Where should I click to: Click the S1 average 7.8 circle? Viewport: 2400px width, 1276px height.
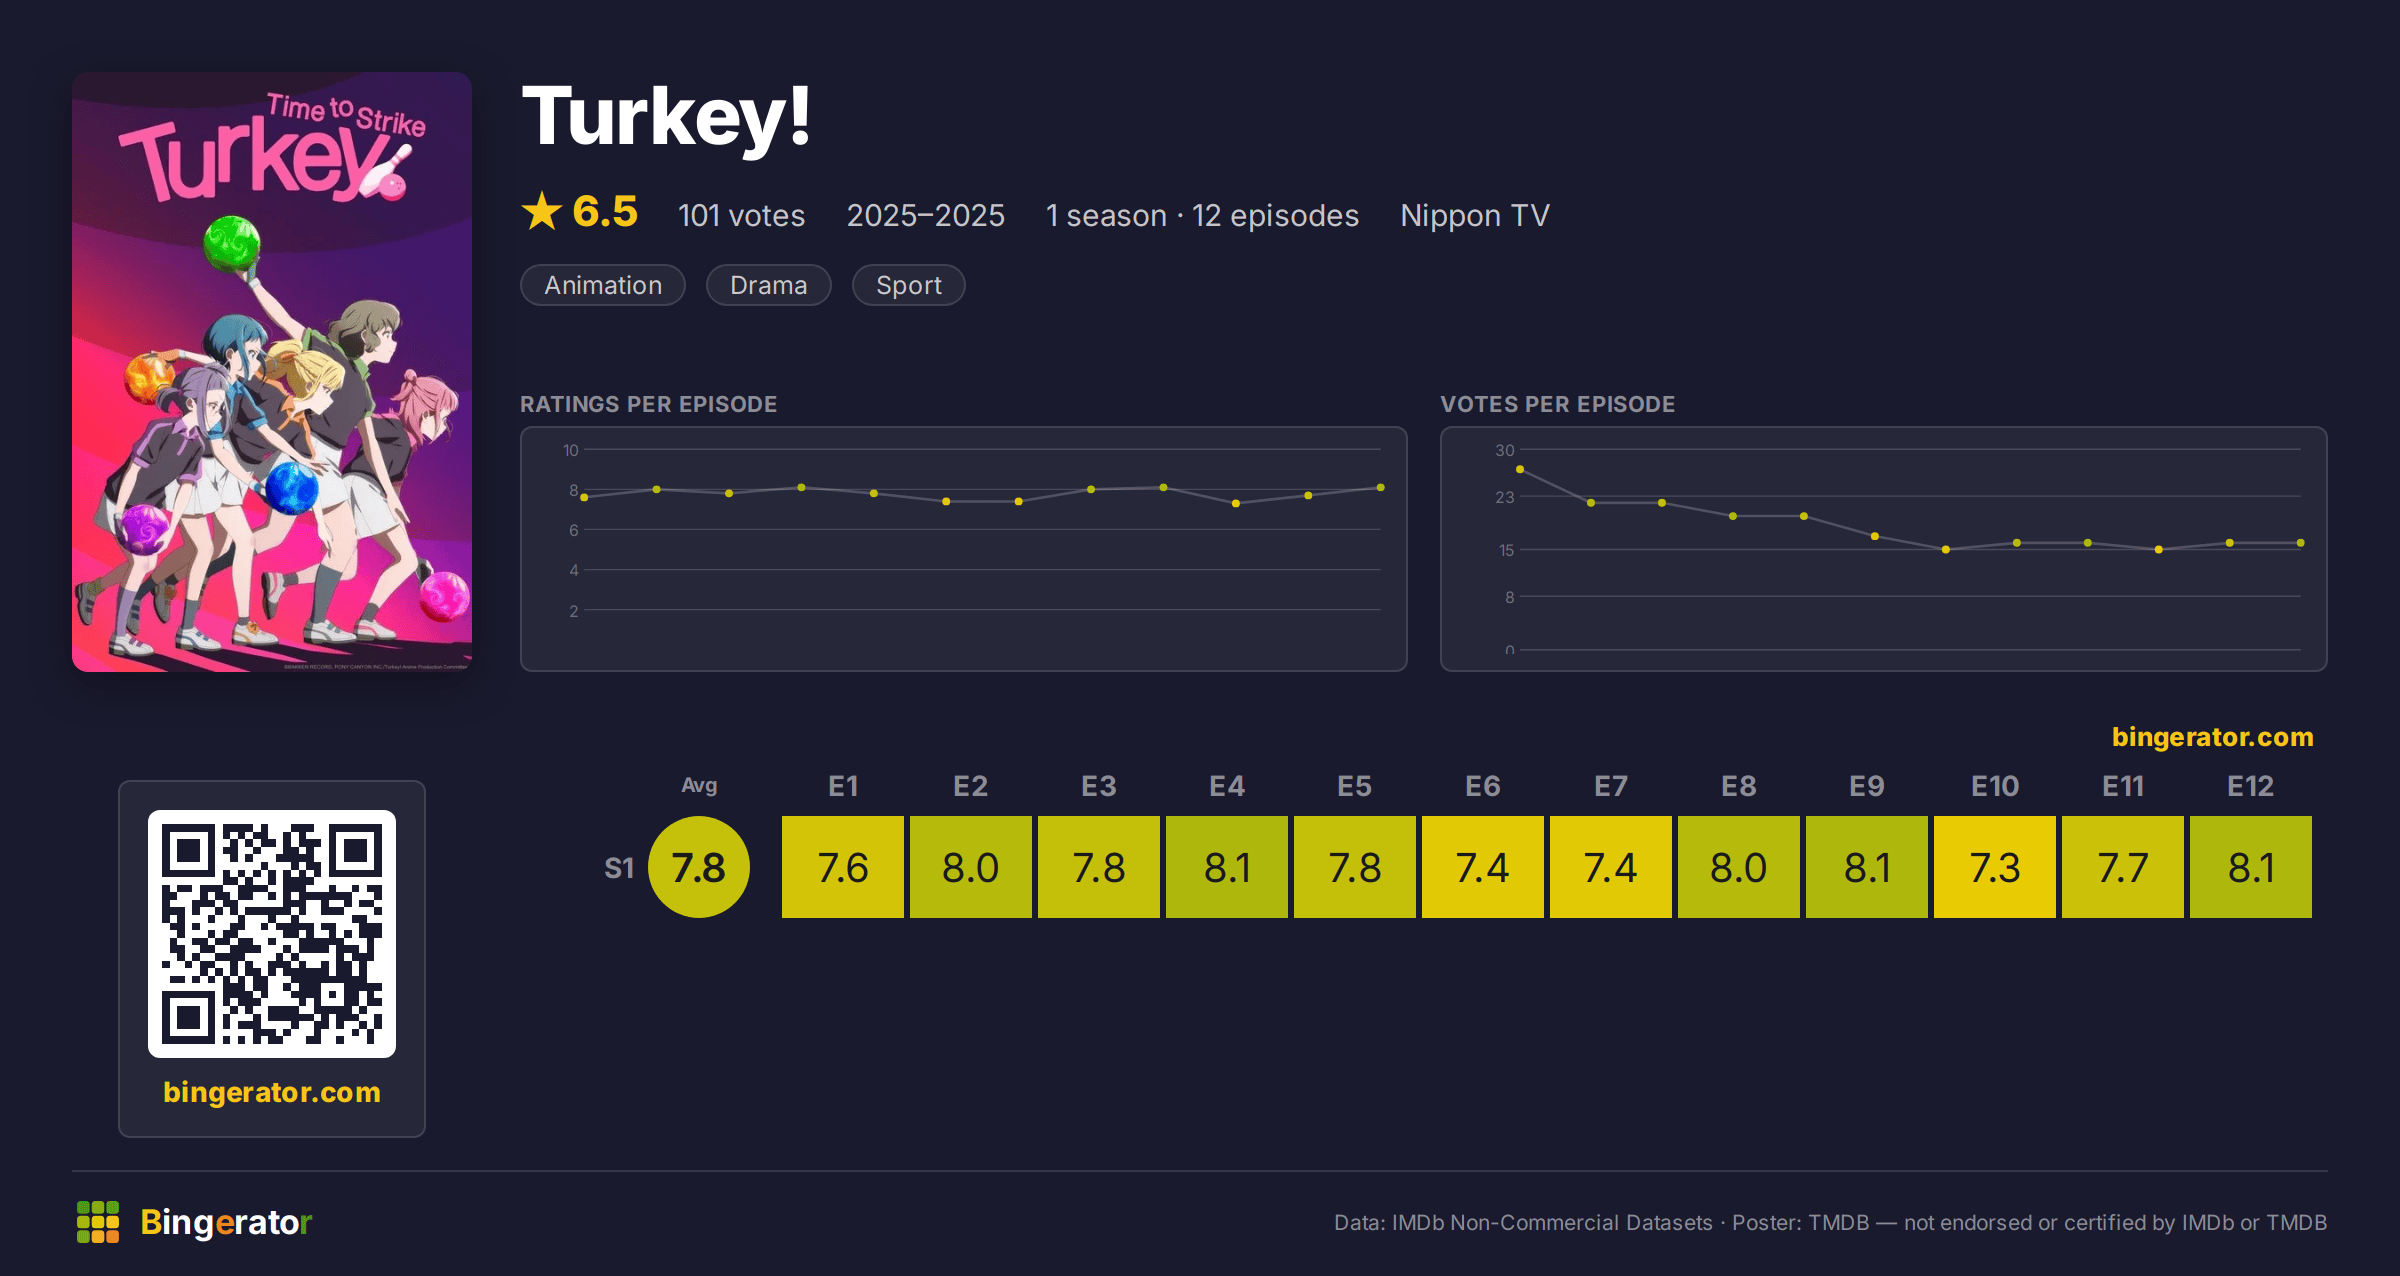point(699,867)
